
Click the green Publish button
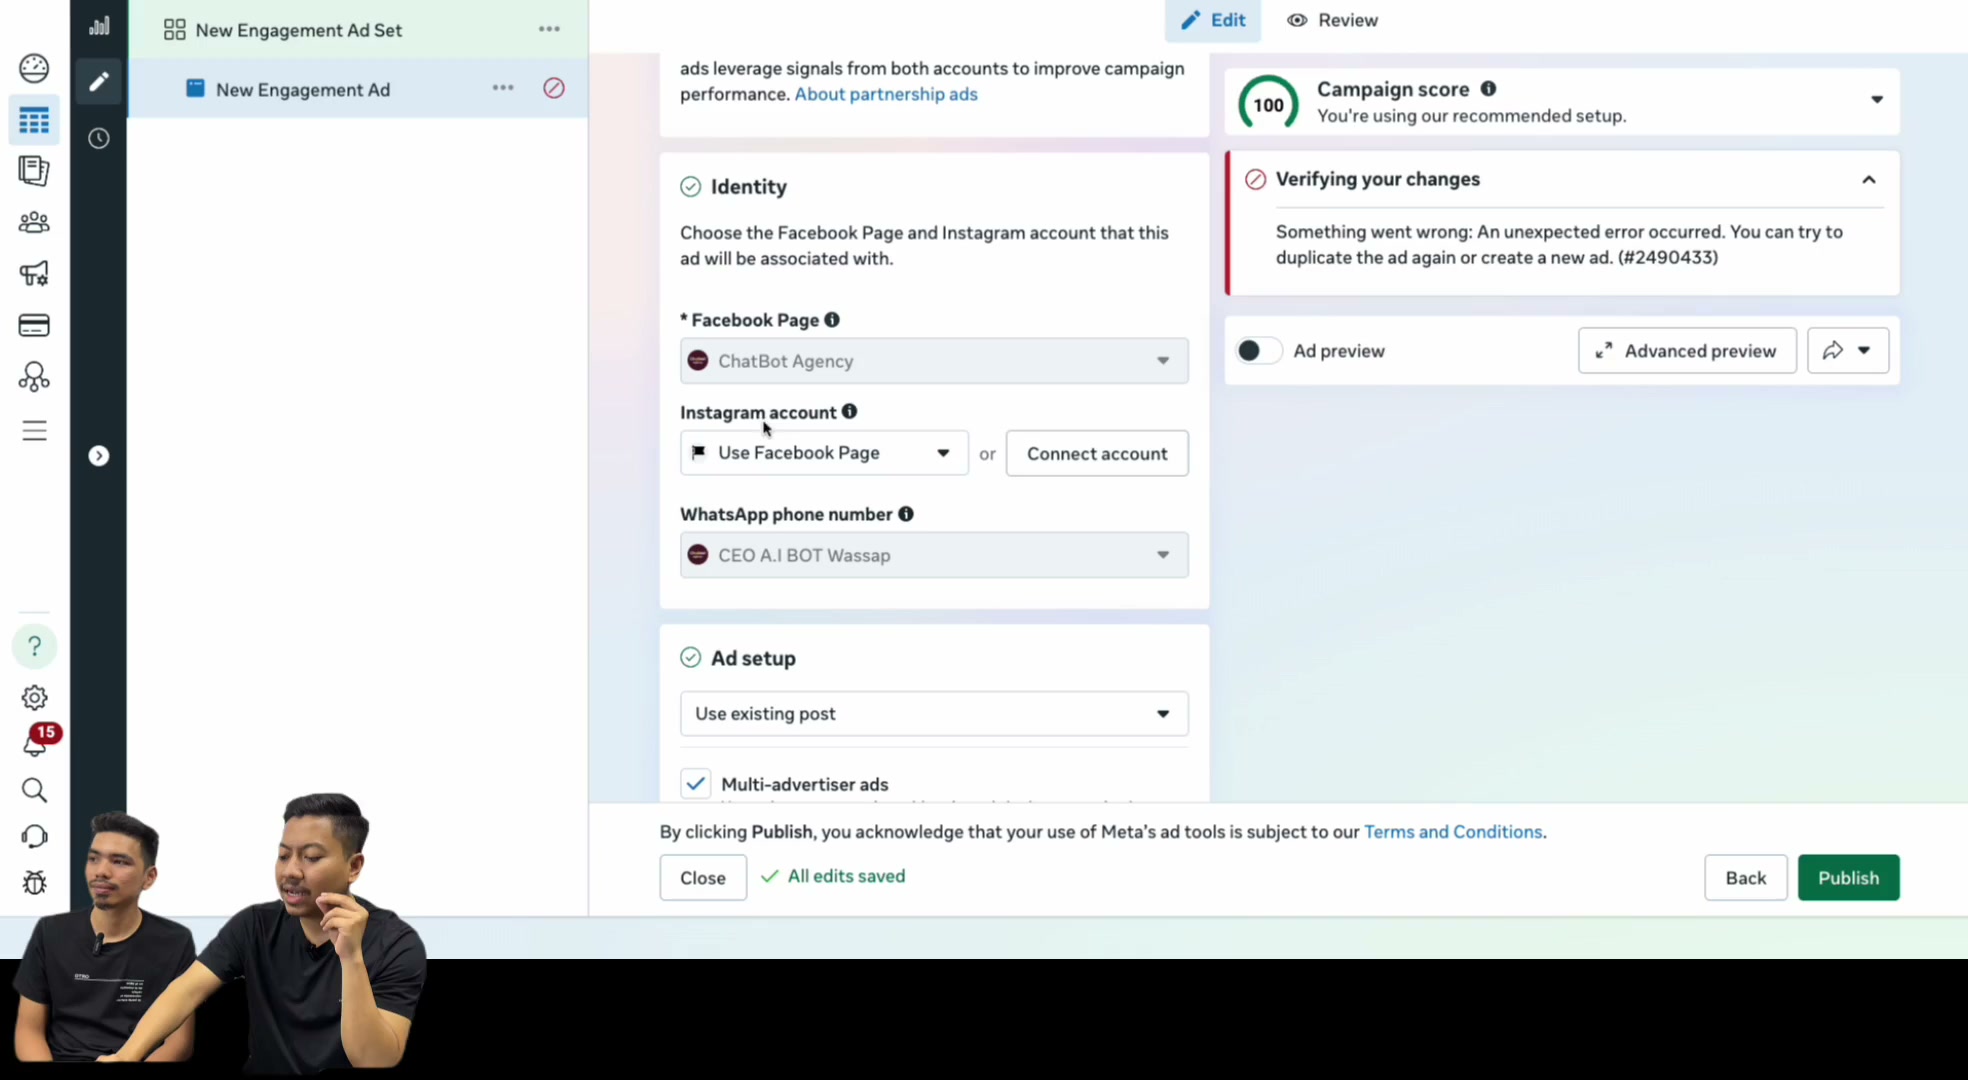click(x=1848, y=878)
